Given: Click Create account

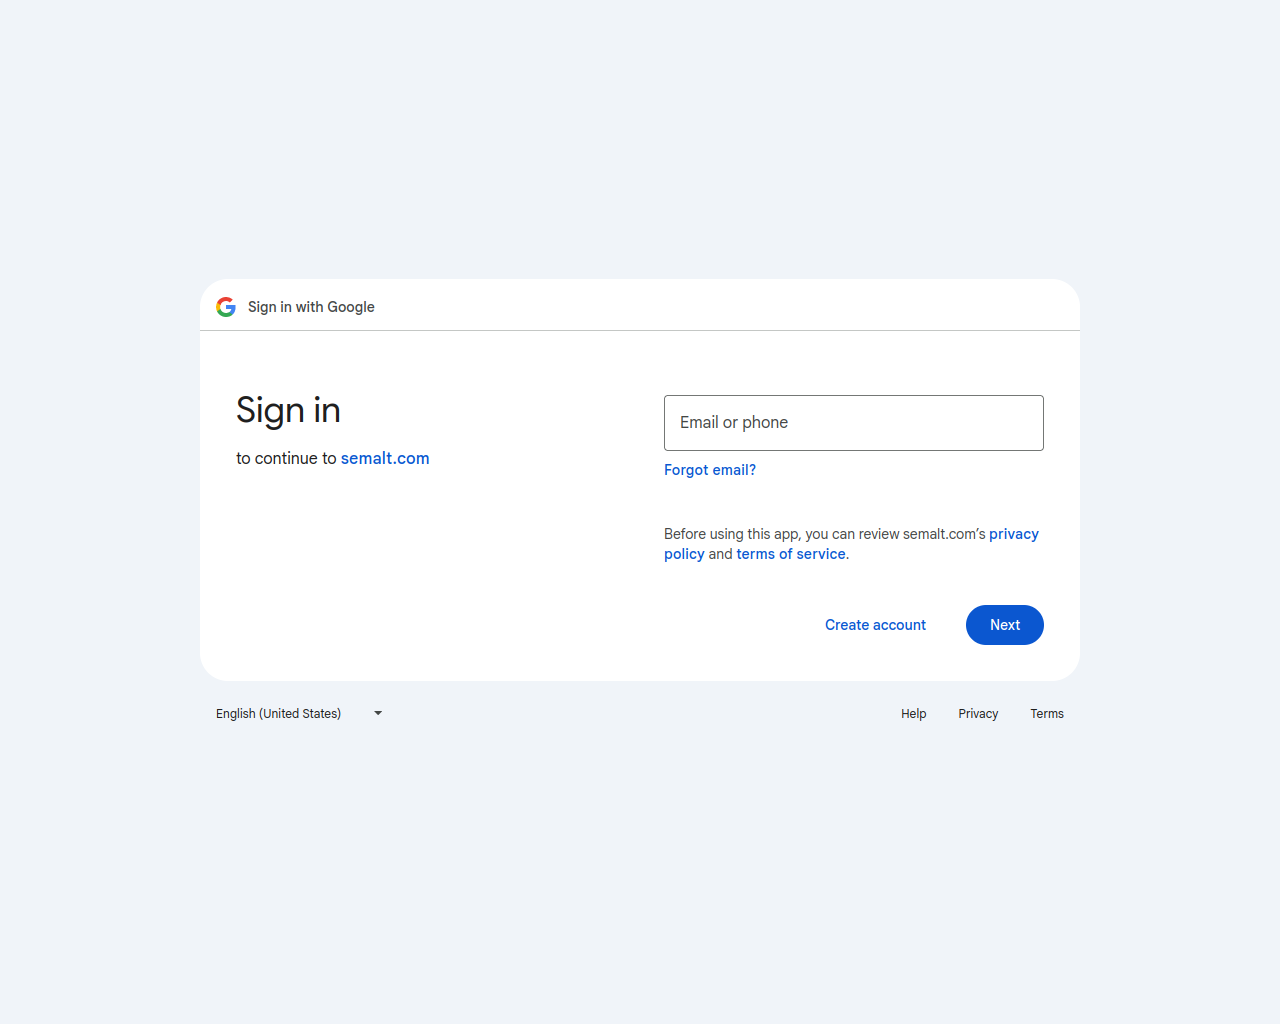Looking at the screenshot, I should (x=875, y=625).
